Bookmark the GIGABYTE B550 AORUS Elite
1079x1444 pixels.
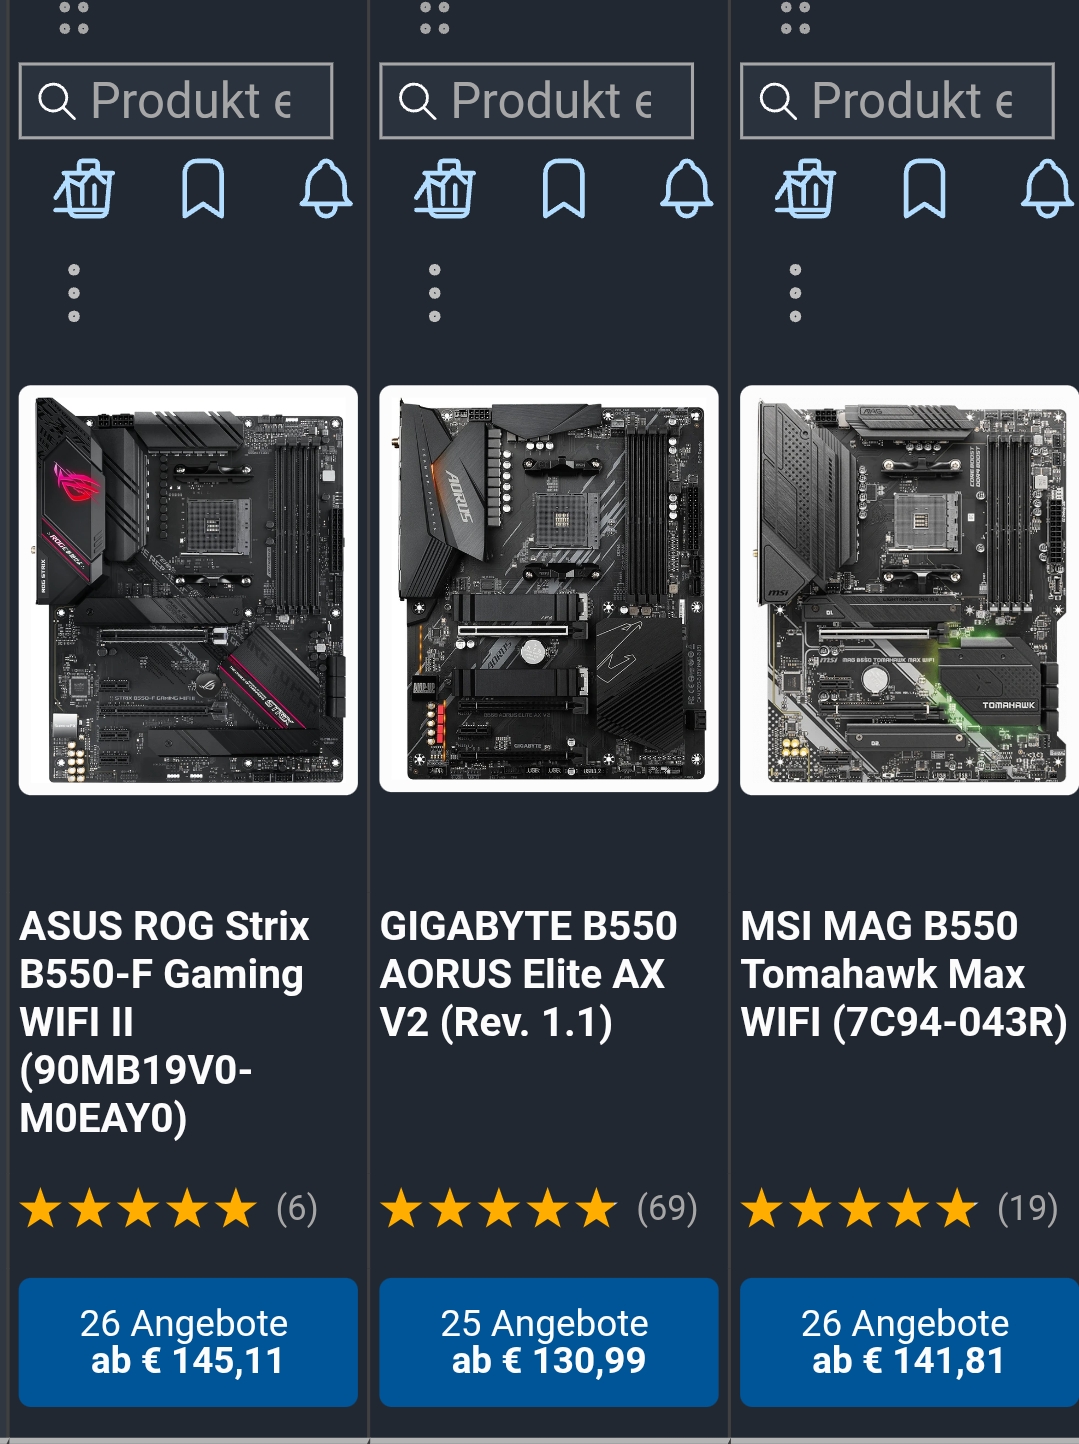click(x=564, y=188)
